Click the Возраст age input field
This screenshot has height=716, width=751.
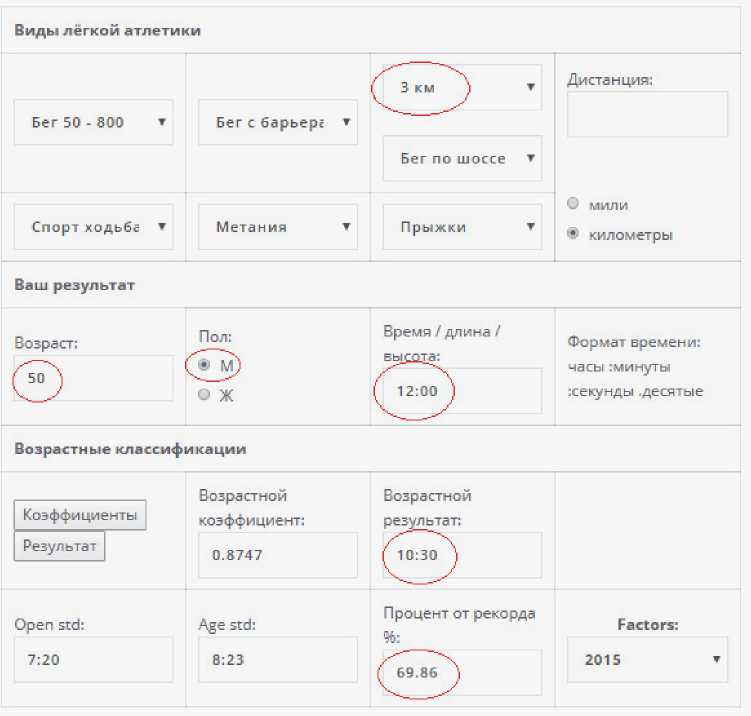point(93,380)
